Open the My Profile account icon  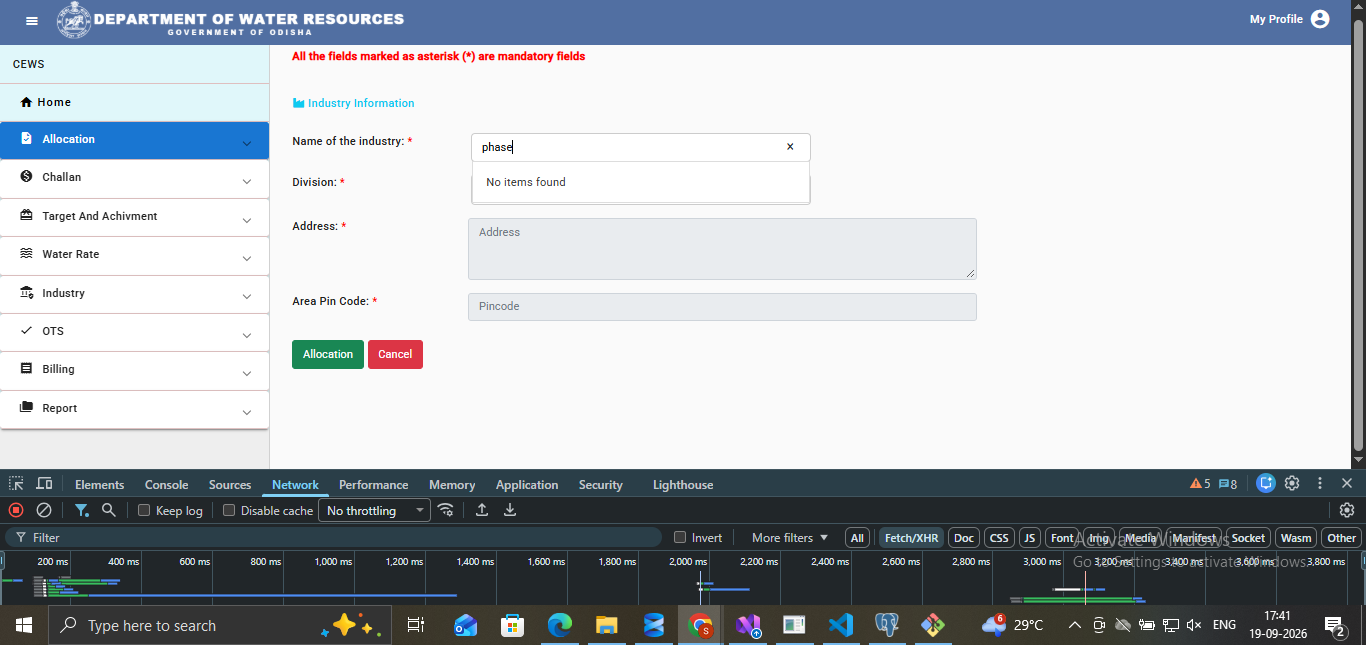pyautogui.click(x=1320, y=19)
